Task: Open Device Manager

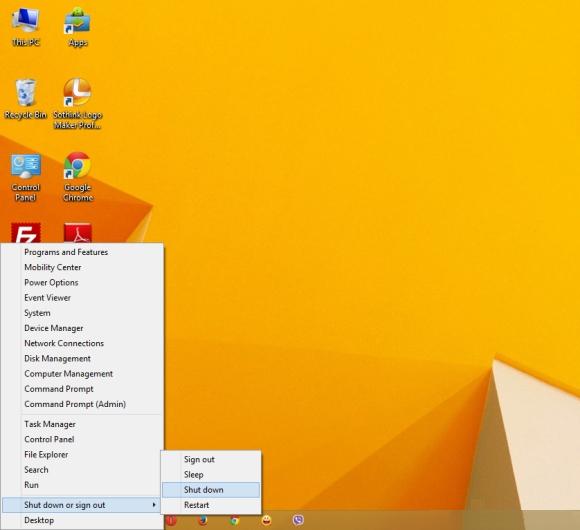Action: click(x=82, y=328)
